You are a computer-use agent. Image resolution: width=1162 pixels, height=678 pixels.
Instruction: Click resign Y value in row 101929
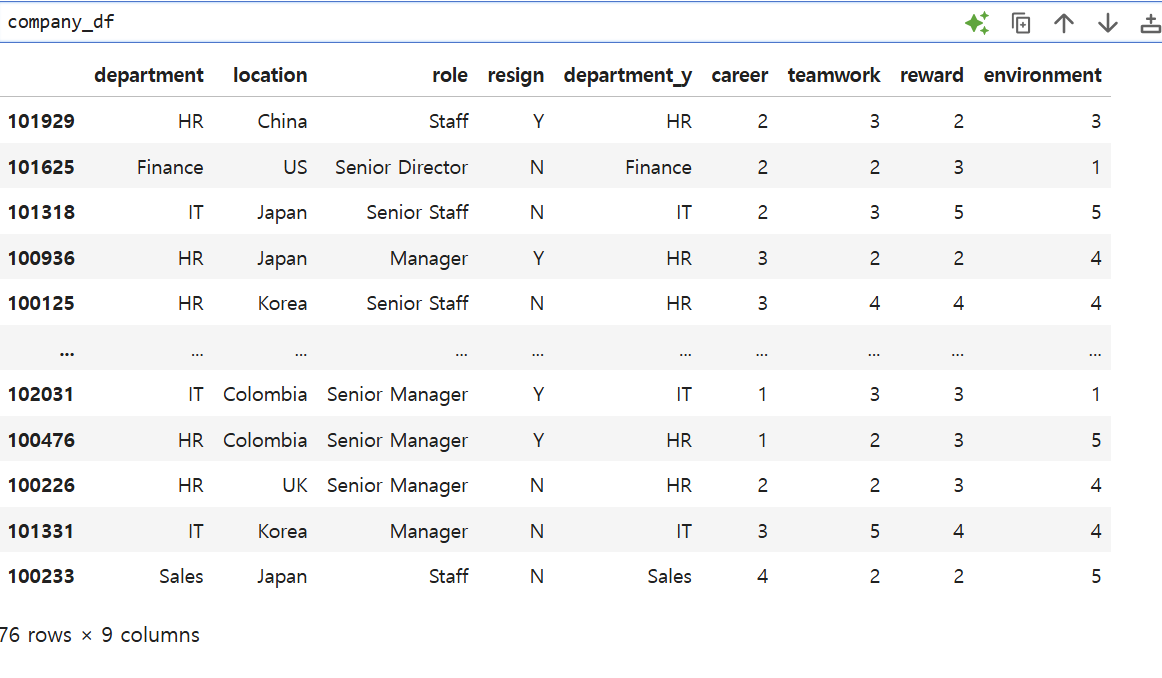tap(538, 122)
